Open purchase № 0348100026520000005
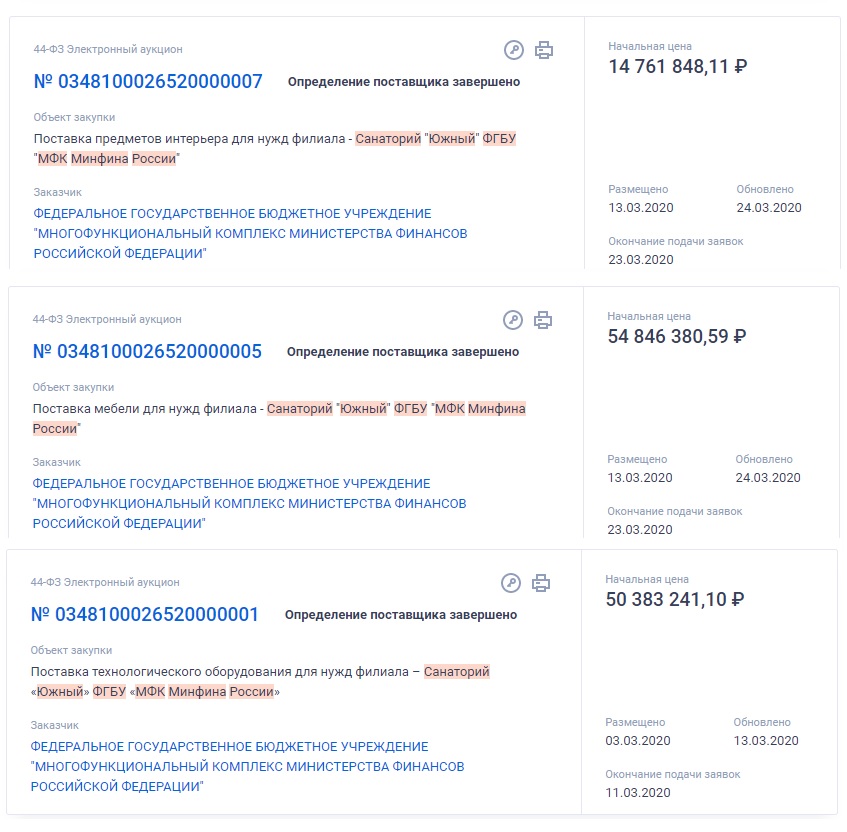This screenshot has width=847, height=832. click(147, 352)
